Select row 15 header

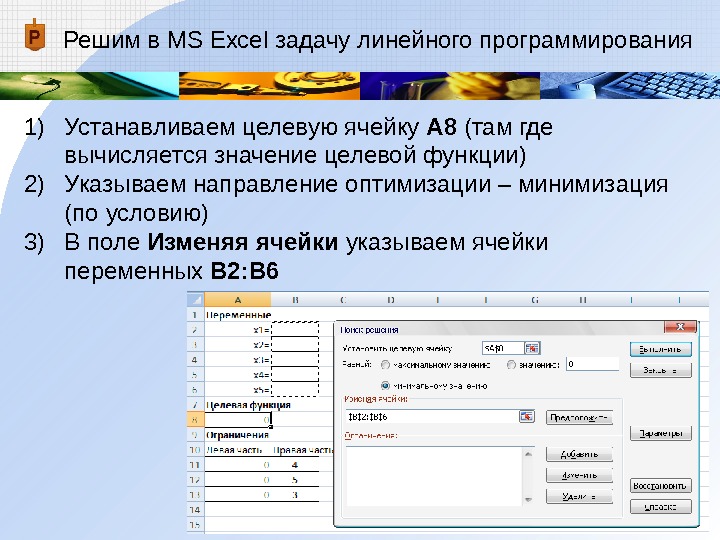195,524
